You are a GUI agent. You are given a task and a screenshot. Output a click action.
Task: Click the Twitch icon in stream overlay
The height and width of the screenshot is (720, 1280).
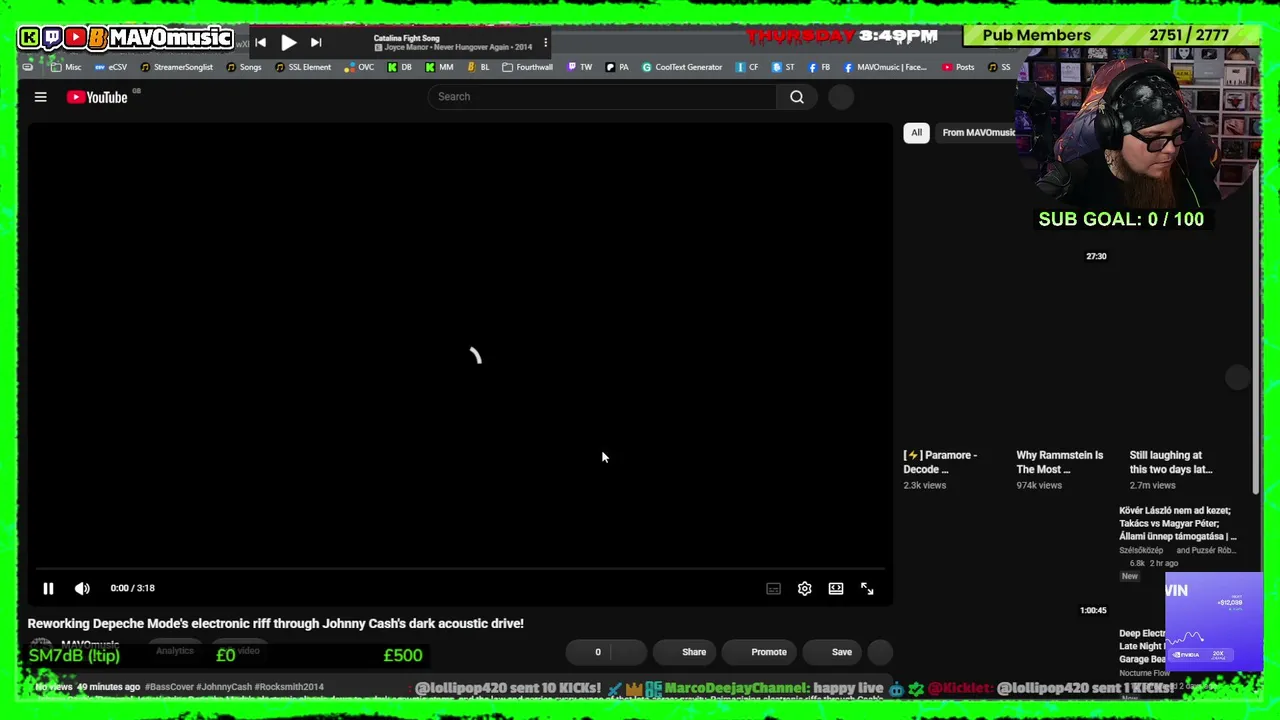click(52, 38)
